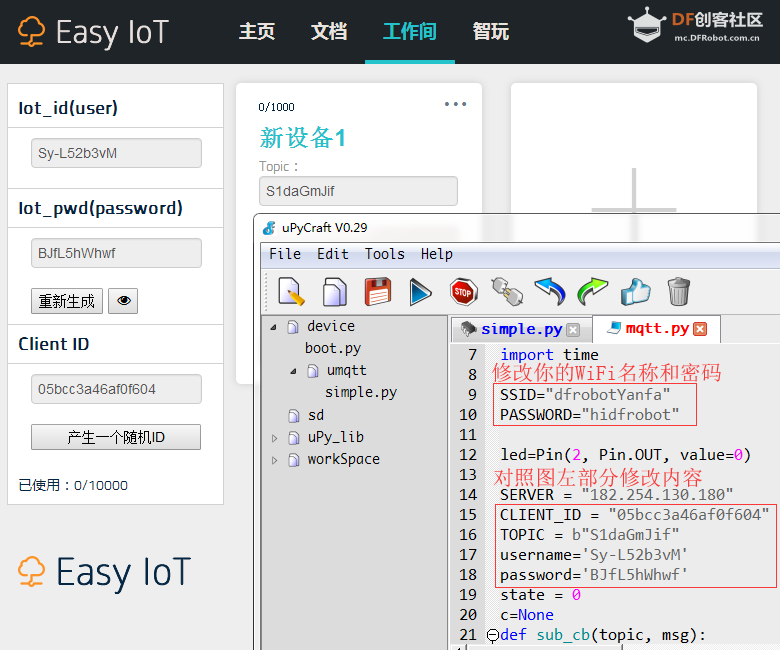Click the import time code line

coord(549,355)
